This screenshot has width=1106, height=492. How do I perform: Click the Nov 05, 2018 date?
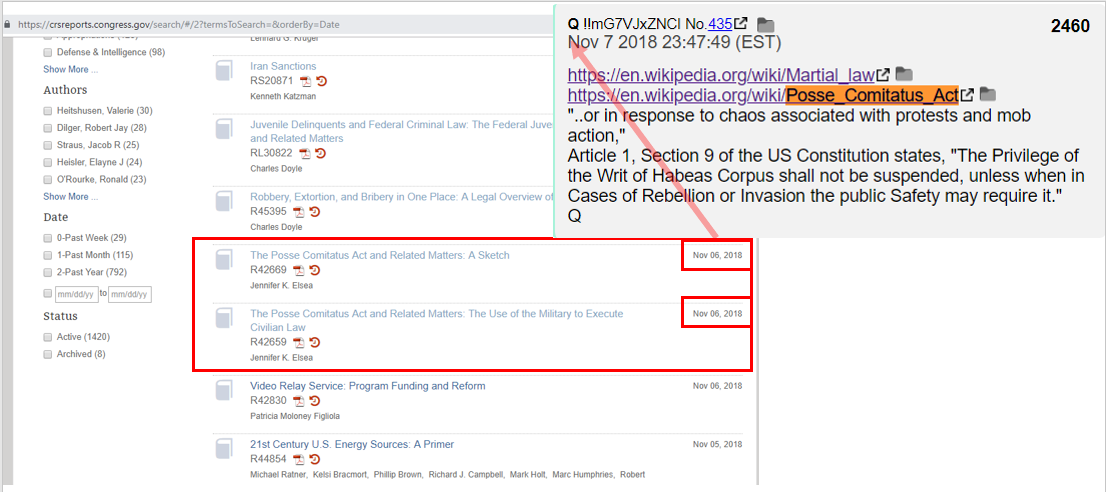click(717, 444)
